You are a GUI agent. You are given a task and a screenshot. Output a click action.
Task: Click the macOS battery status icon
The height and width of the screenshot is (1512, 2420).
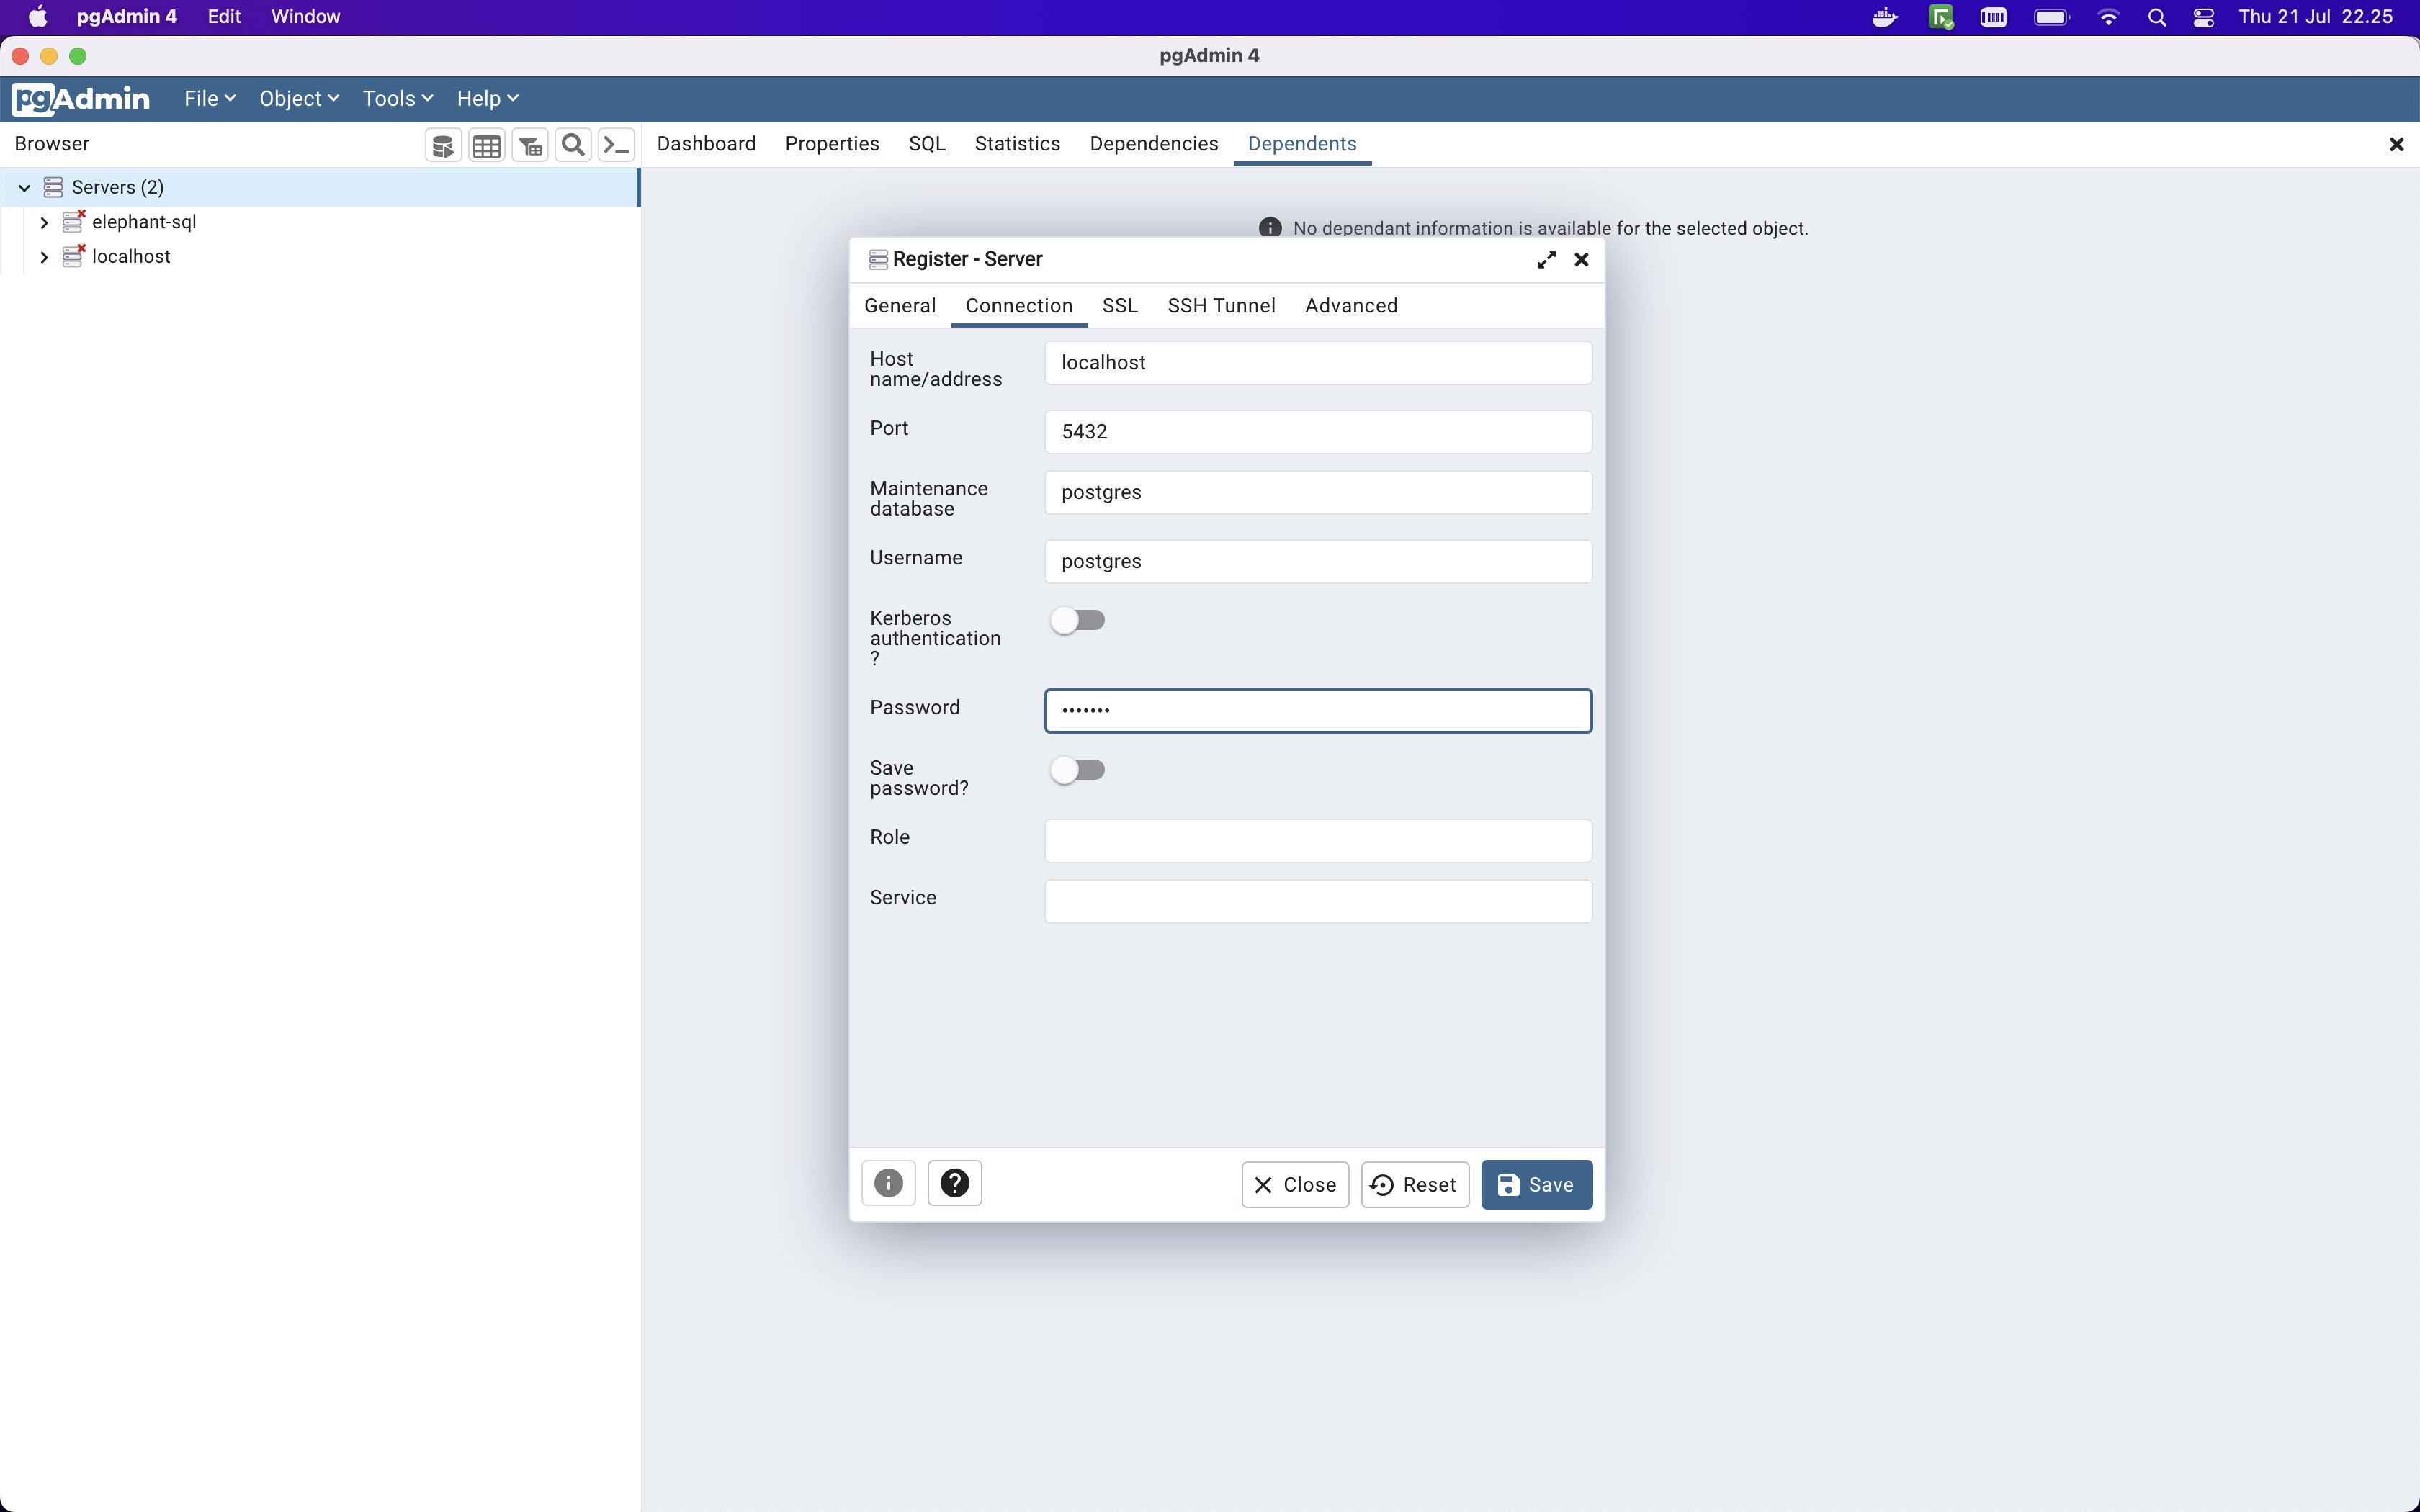[2051, 17]
